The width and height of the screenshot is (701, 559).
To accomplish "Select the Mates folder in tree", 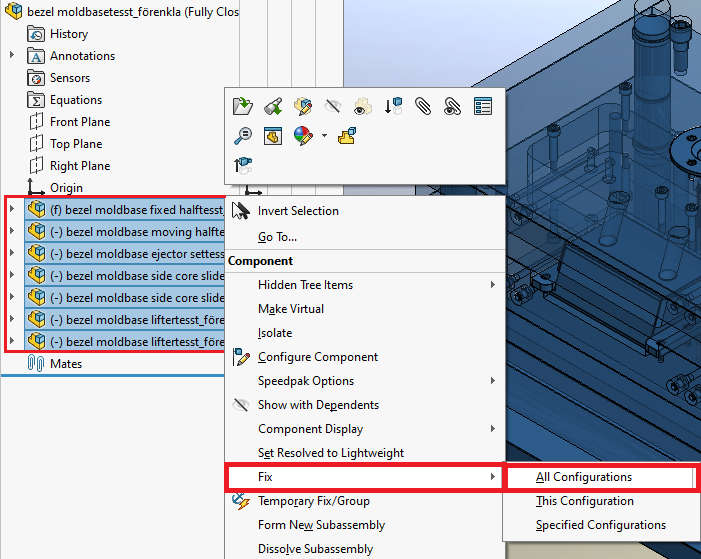I will coord(65,364).
